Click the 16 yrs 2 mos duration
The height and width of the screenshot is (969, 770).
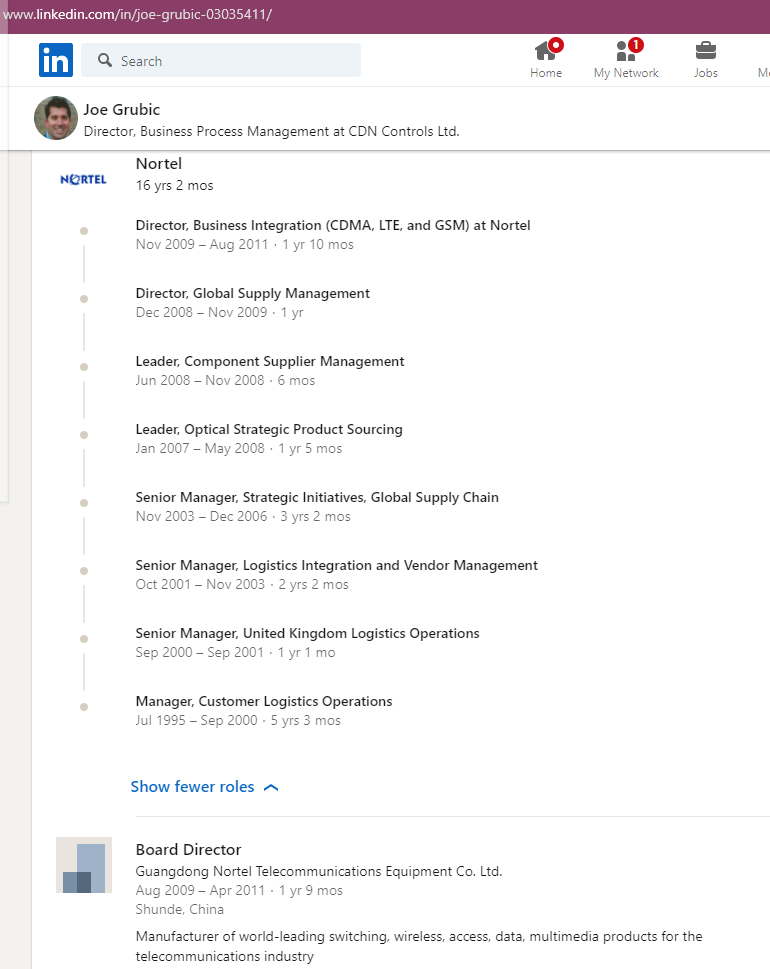pyautogui.click(x=174, y=185)
